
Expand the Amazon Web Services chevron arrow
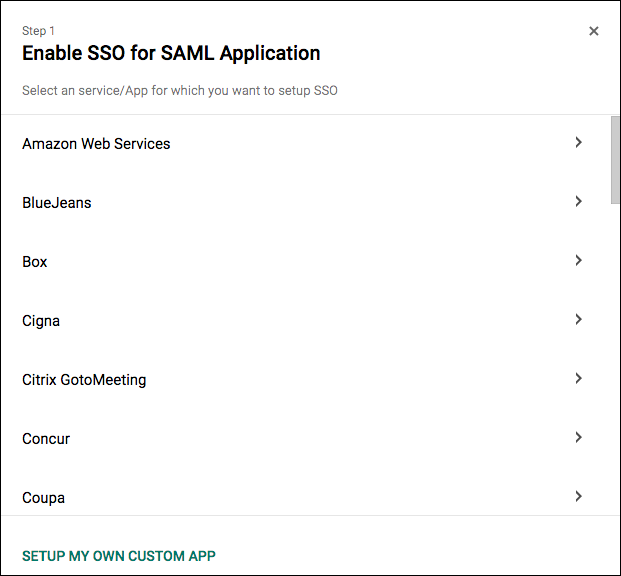pyautogui.click(x=579, y=143)
